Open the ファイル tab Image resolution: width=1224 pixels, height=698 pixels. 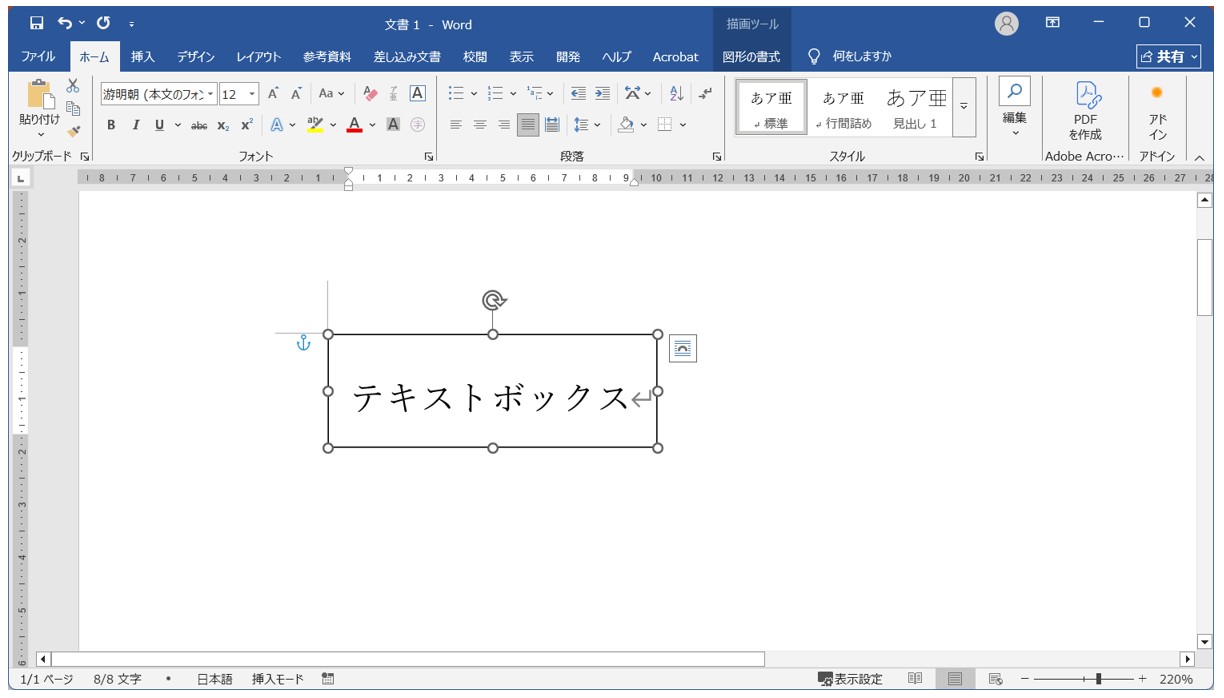(38, 57)
